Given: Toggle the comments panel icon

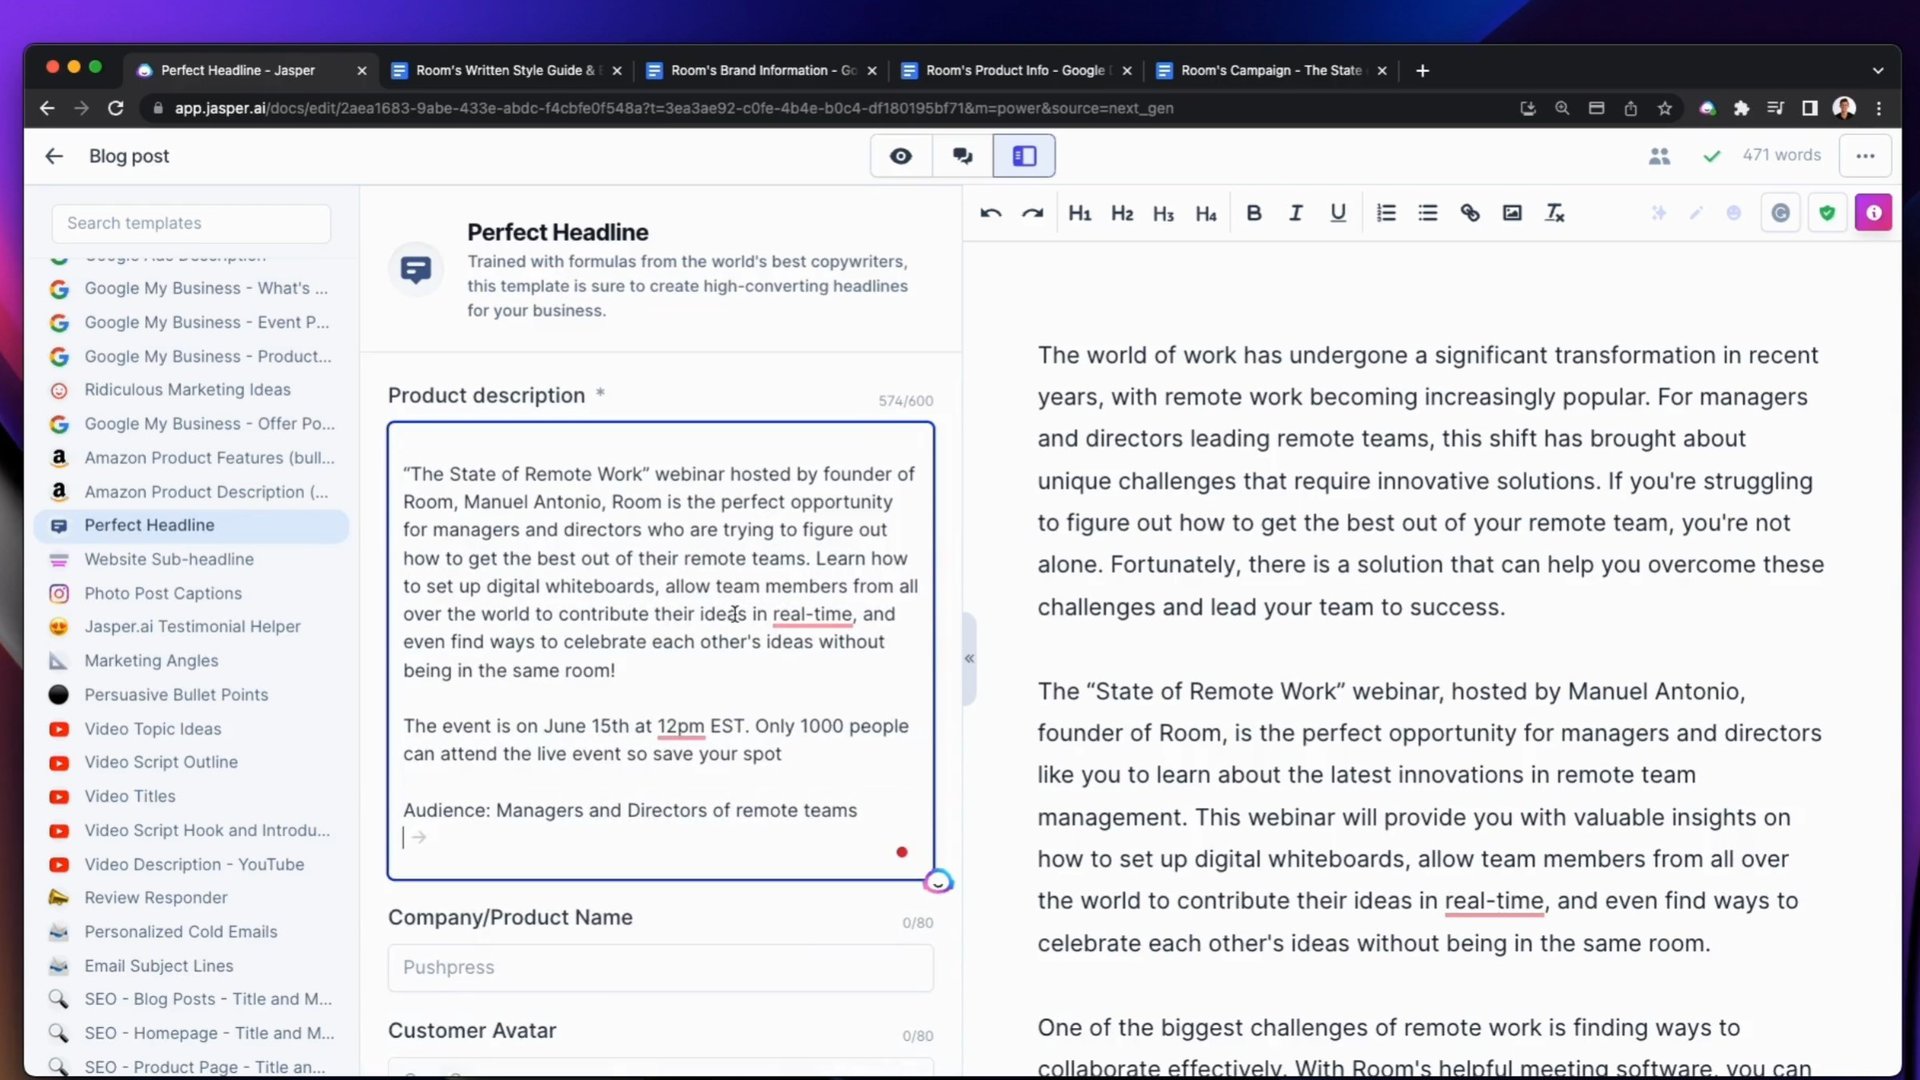Looking at the screenshot, I should click(964, 156).
